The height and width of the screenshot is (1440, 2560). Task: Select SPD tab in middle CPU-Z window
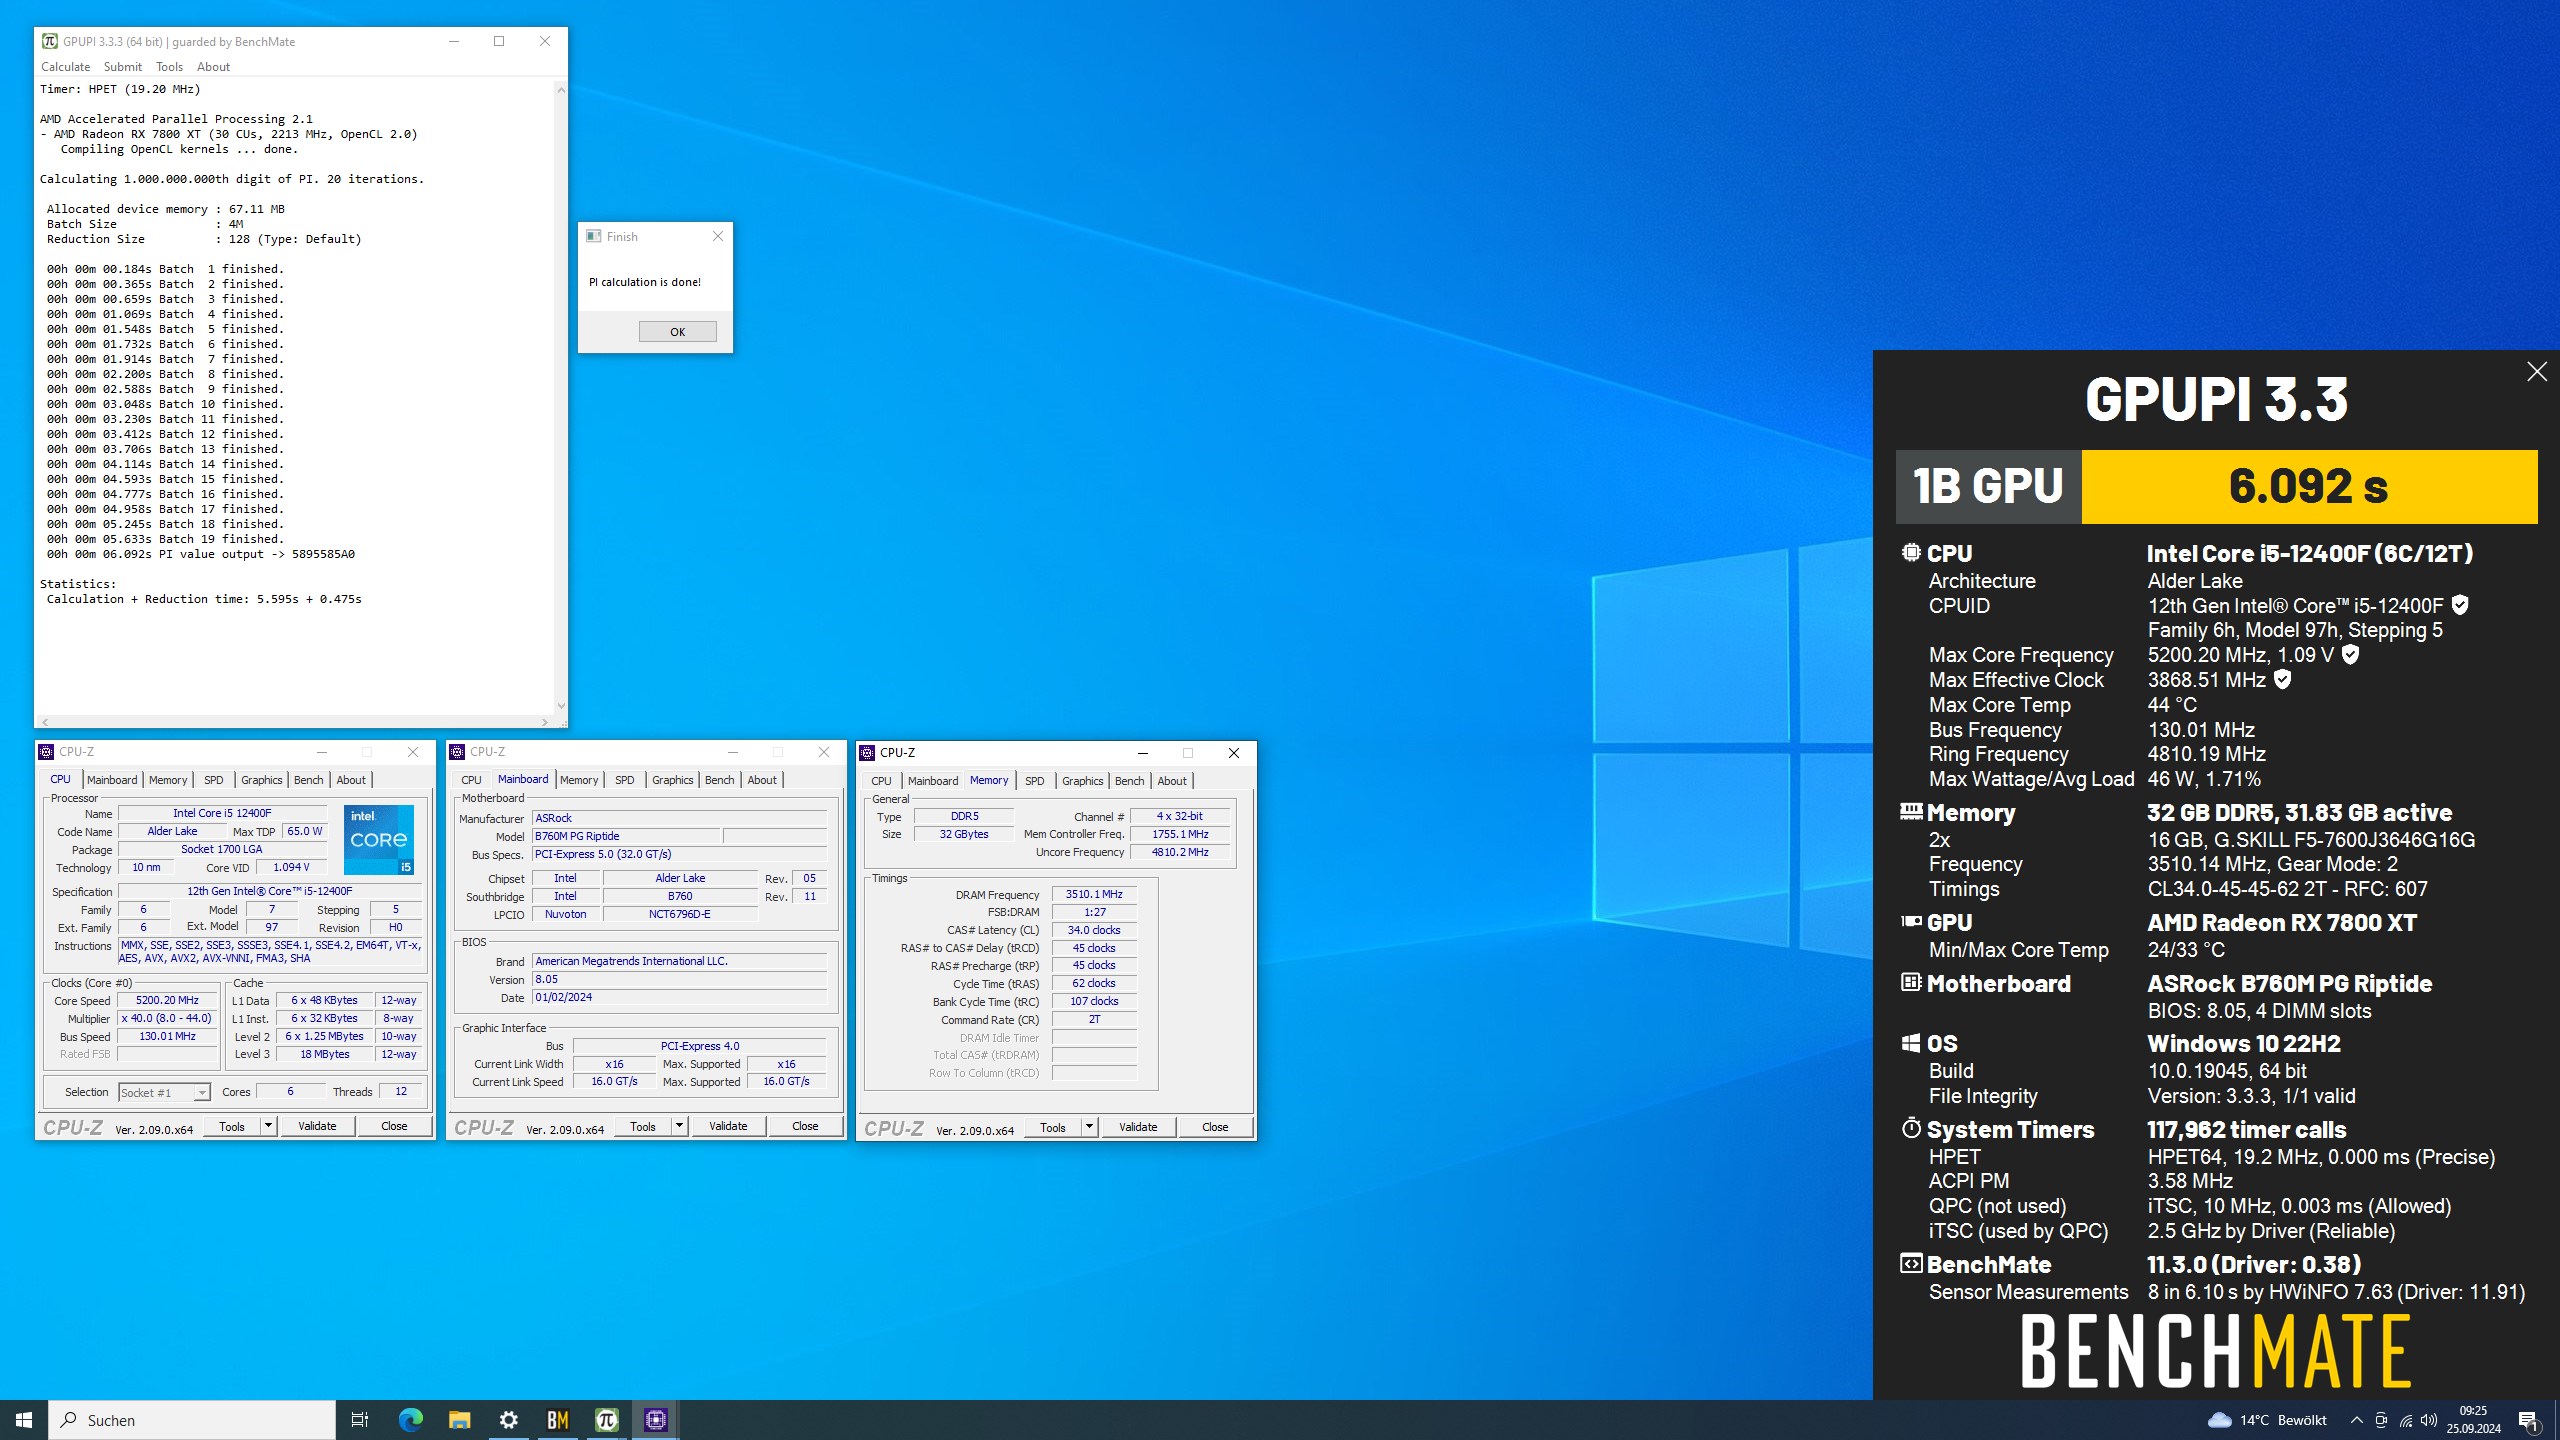[x=625, y=780]
